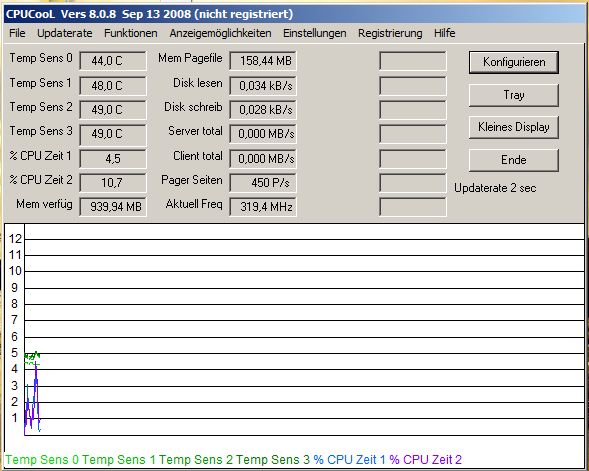Image resolution: width=589 pixels, height=471 pixels.
Task: Click the Temp Sens 2 label
Action: pyautogui.click(x=41, y=107)
